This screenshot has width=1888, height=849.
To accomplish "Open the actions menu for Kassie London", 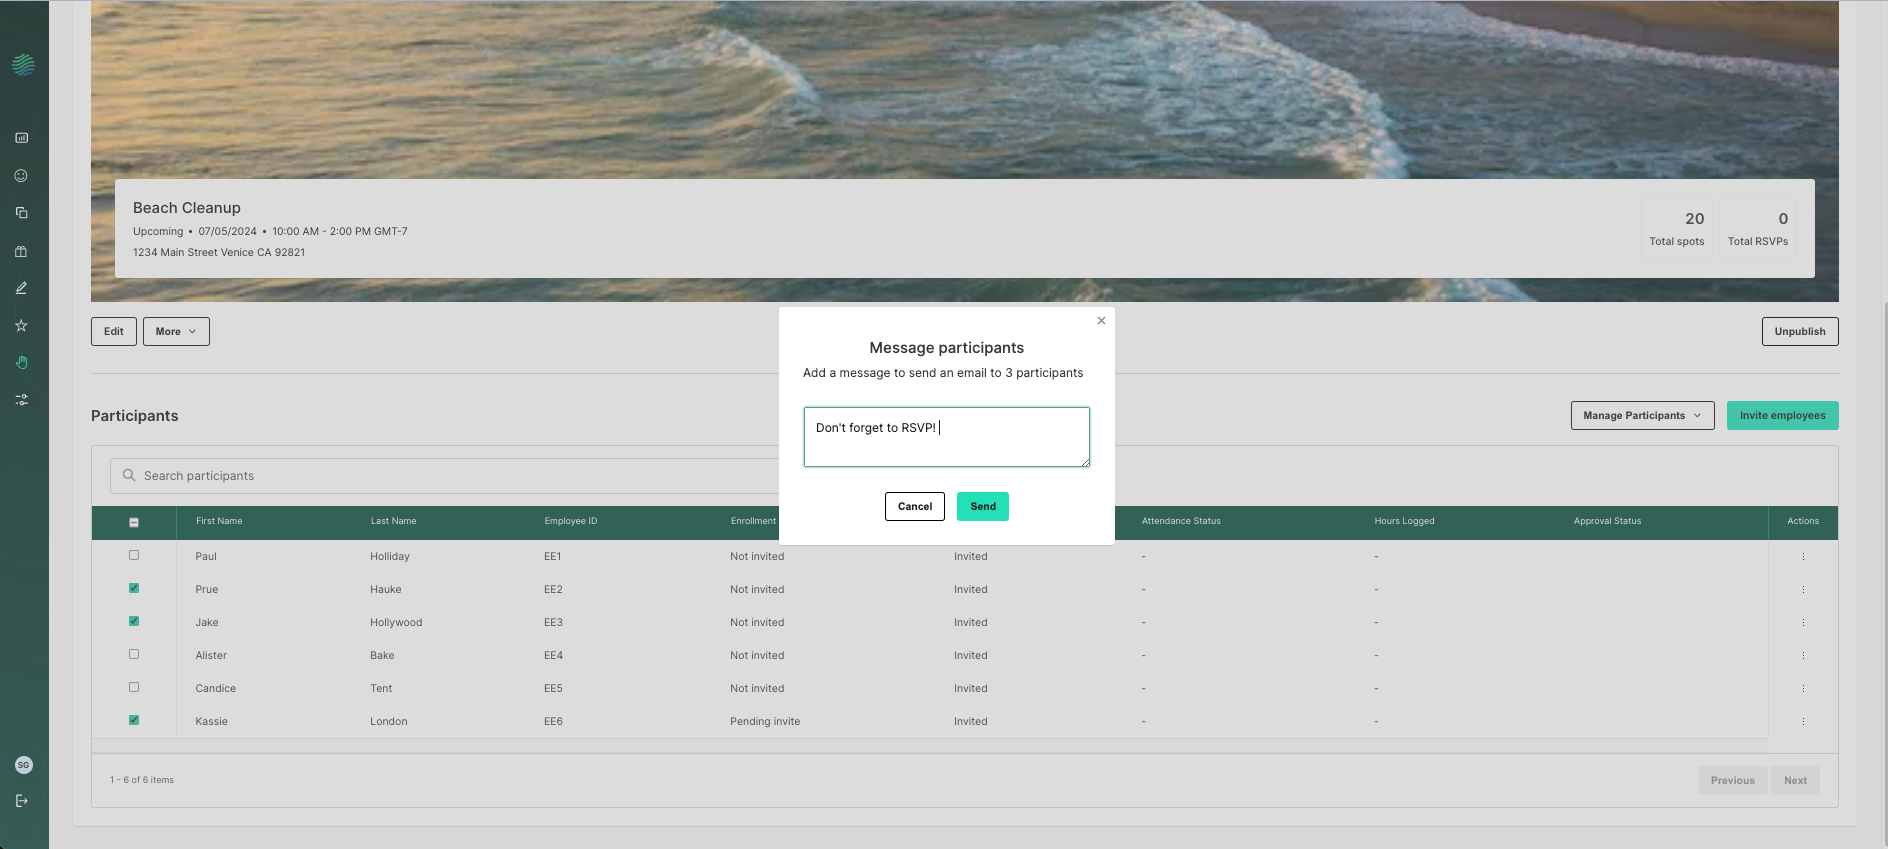I will click(1803, 722).
